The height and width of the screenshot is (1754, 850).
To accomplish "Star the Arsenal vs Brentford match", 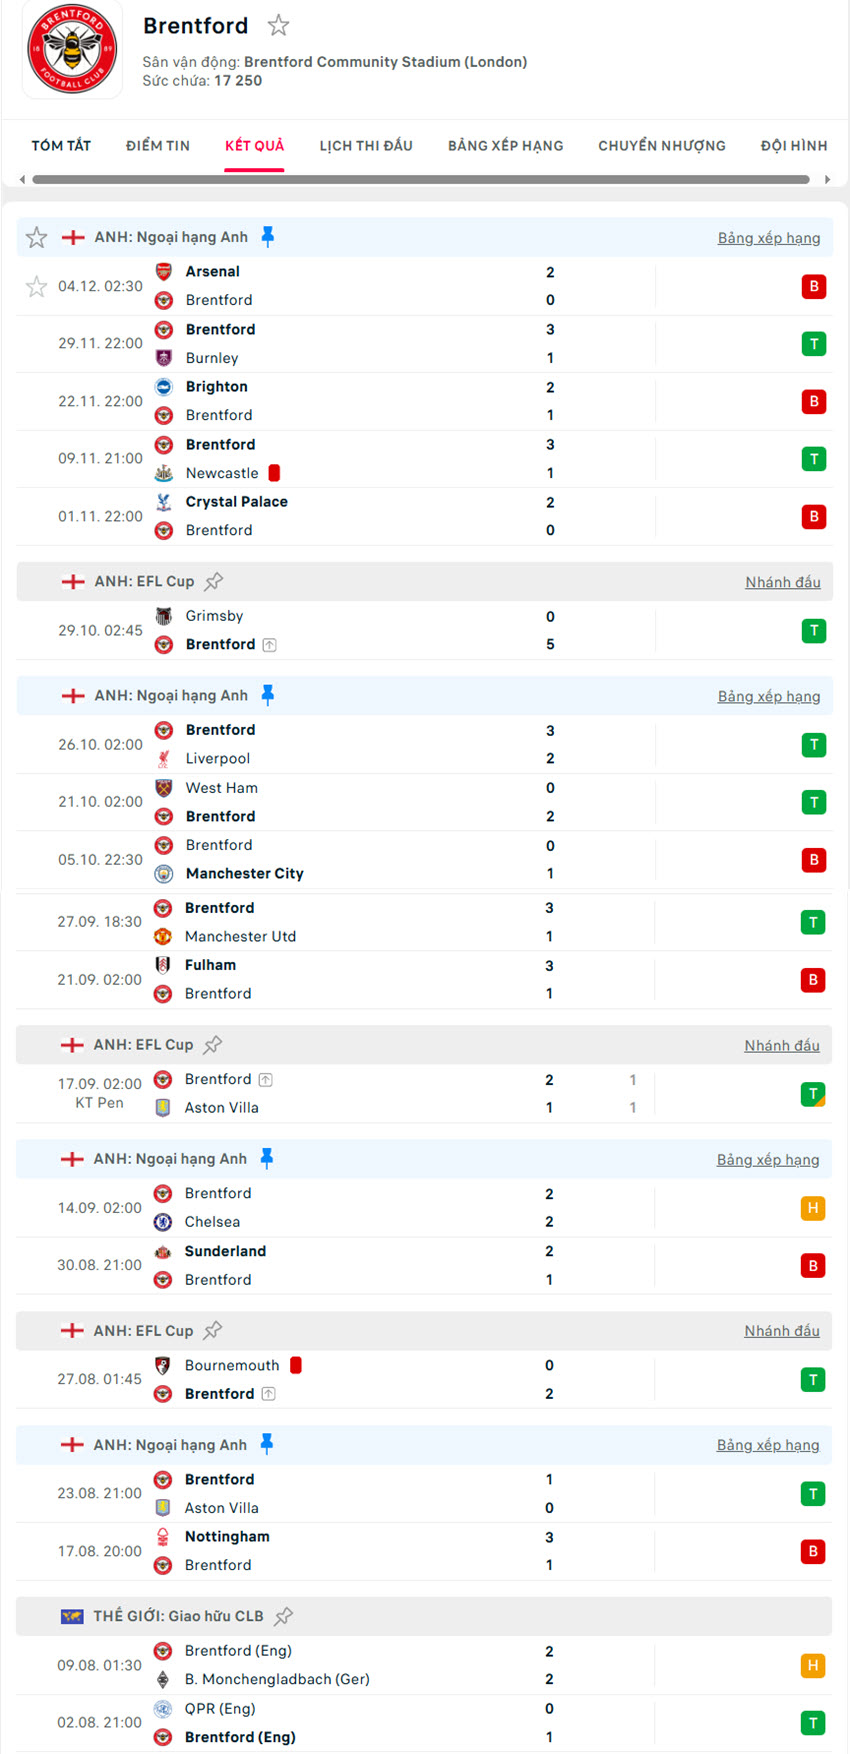I will pos(36,286).
